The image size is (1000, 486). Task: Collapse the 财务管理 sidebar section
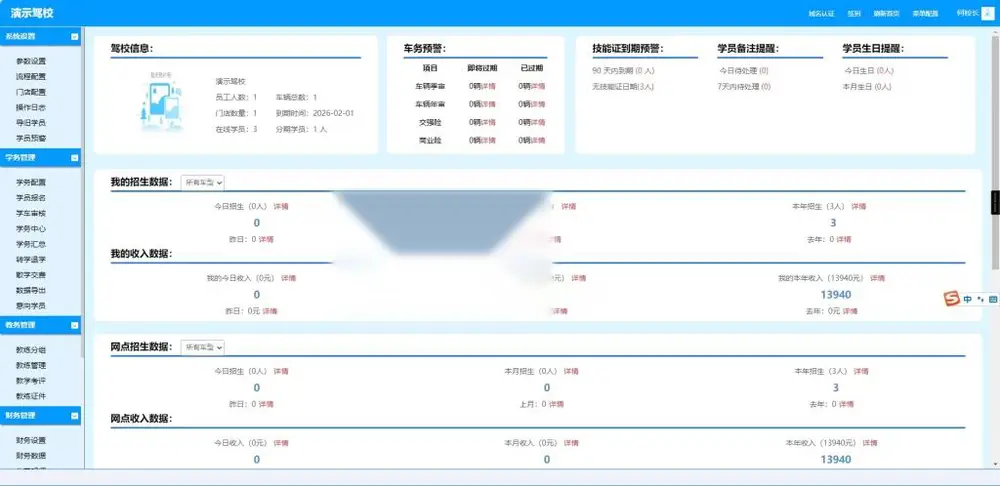[75, 416]
